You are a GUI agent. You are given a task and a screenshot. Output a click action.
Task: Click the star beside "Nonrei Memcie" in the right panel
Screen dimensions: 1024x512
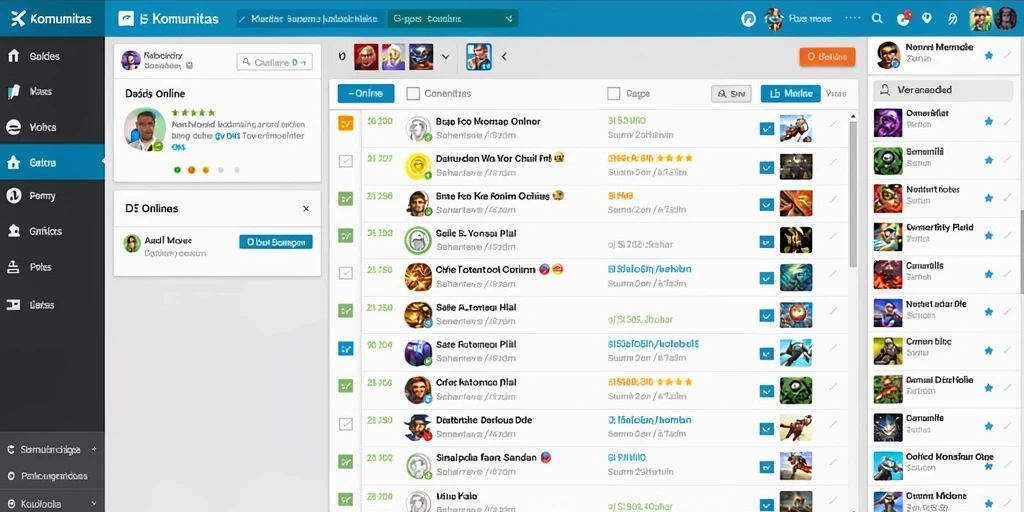point(989,56)
